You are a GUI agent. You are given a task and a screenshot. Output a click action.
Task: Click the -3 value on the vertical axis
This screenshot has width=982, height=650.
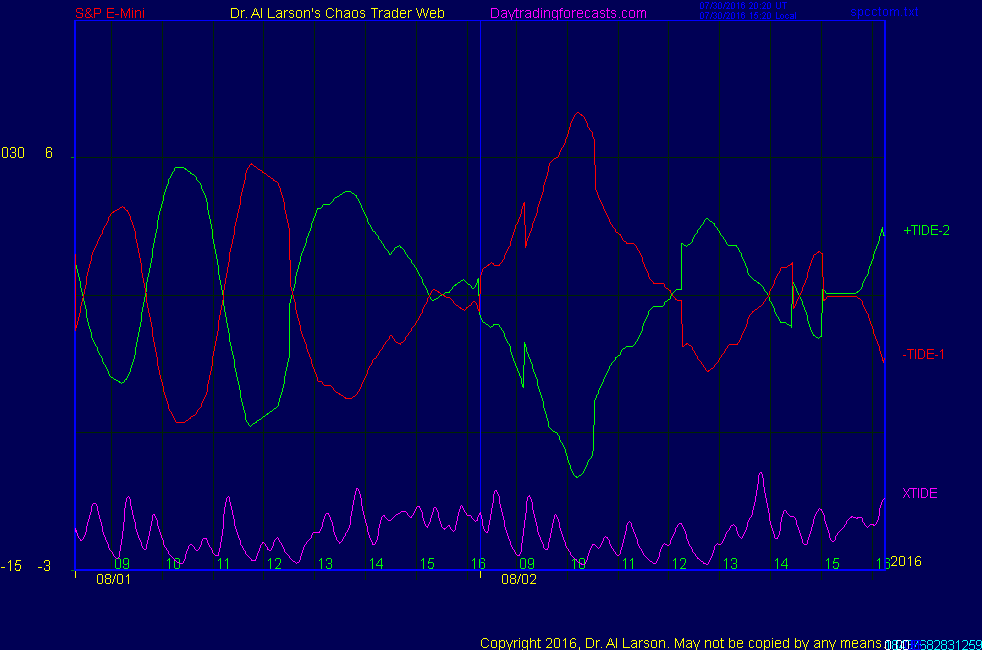[44, 566]
